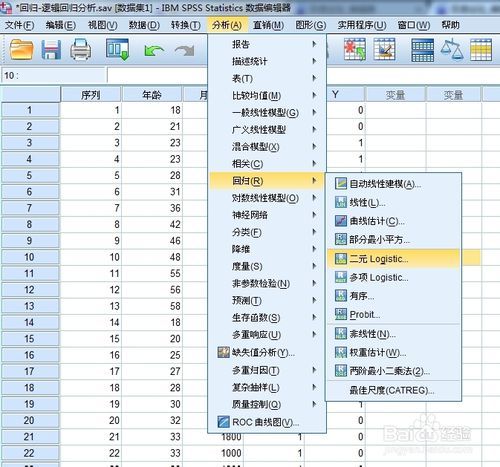500x467 pixels.
Task: Click the Recall dialog toolbar icon
Action: tap(117, 49)
